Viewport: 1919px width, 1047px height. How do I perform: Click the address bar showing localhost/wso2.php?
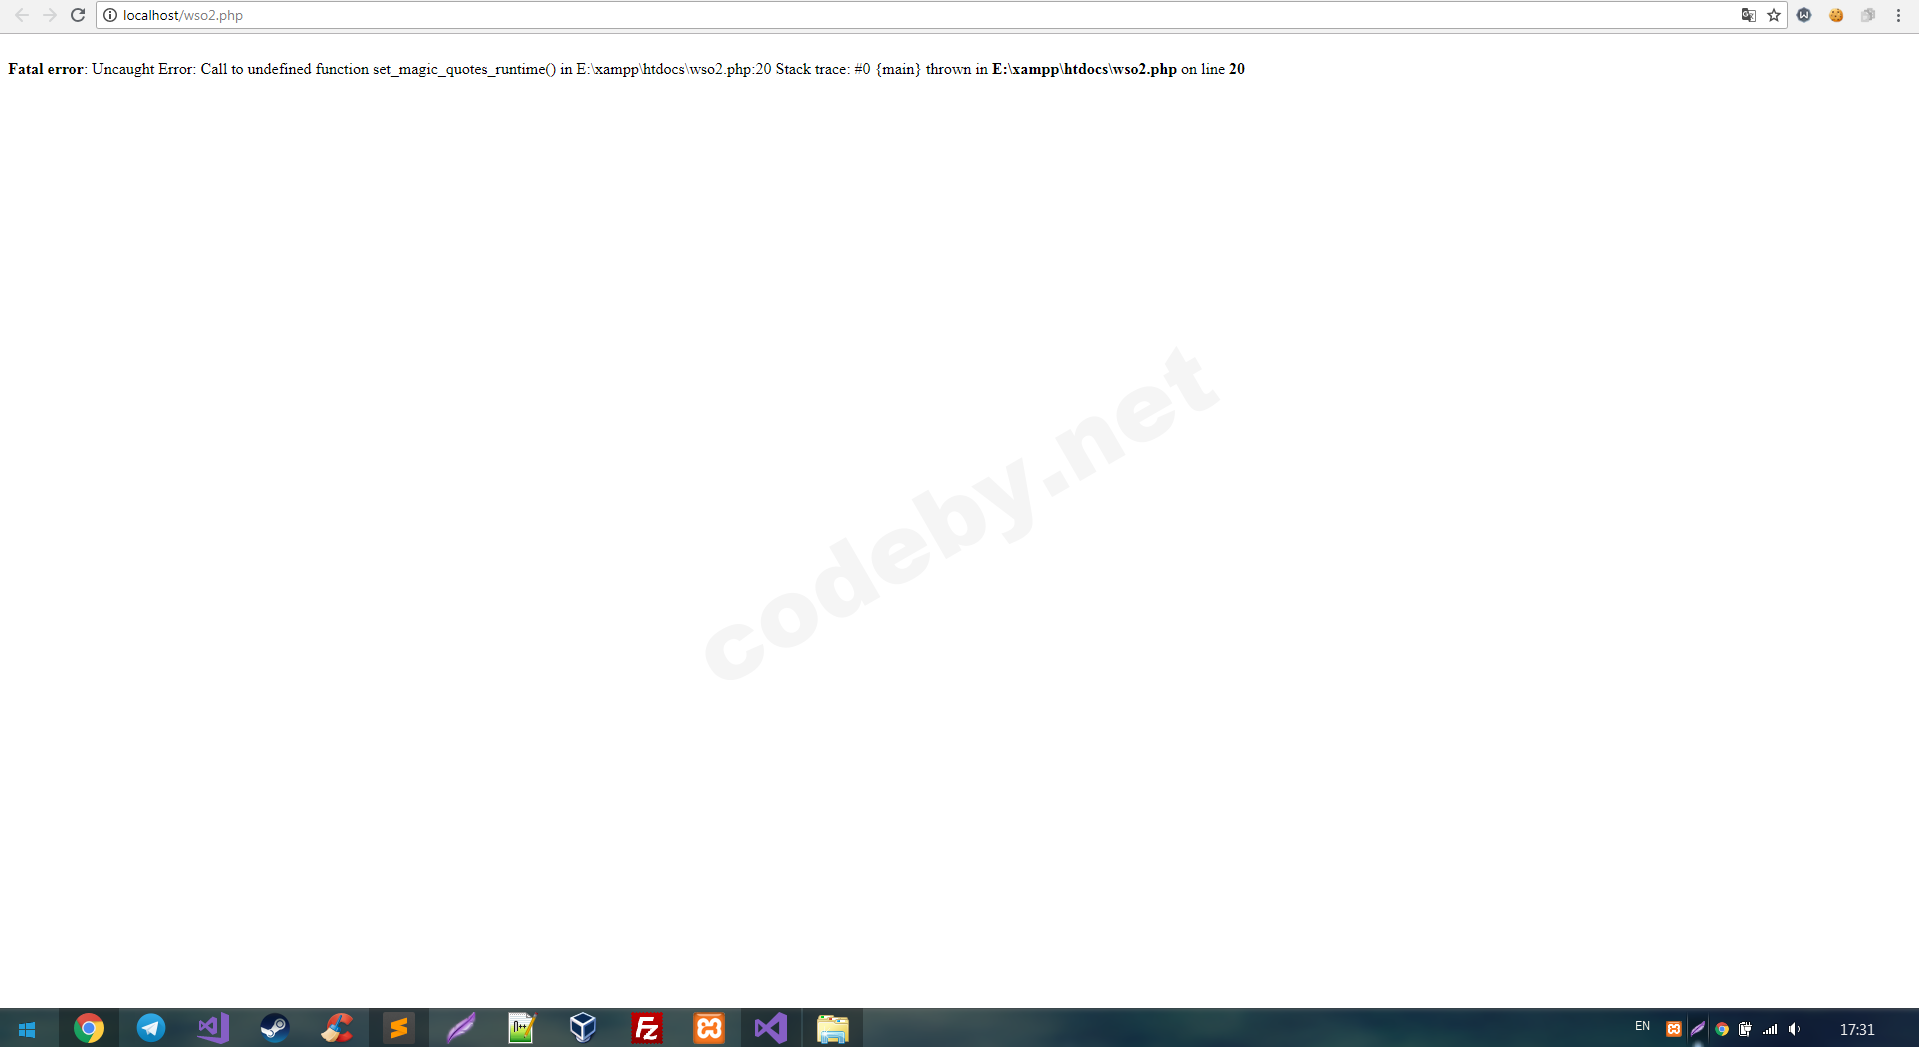coord(941,15)
